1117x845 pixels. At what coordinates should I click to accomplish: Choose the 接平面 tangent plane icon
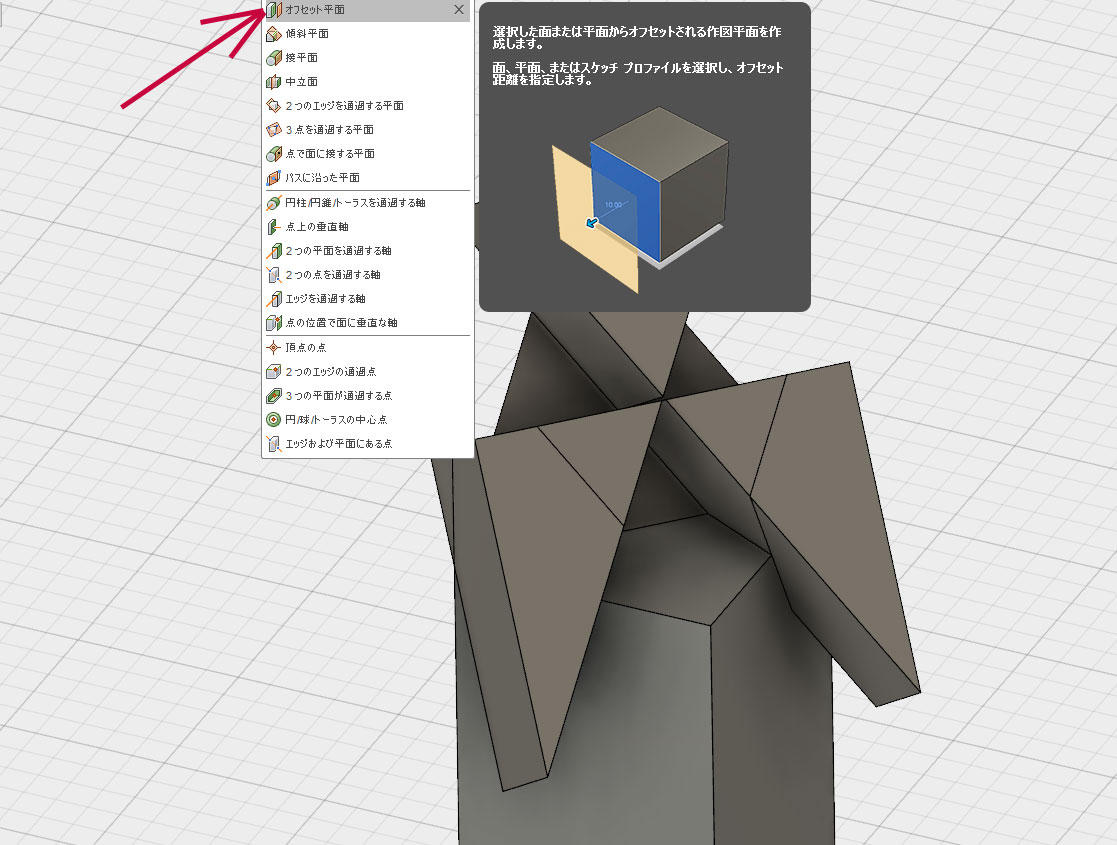click(274, 58)
